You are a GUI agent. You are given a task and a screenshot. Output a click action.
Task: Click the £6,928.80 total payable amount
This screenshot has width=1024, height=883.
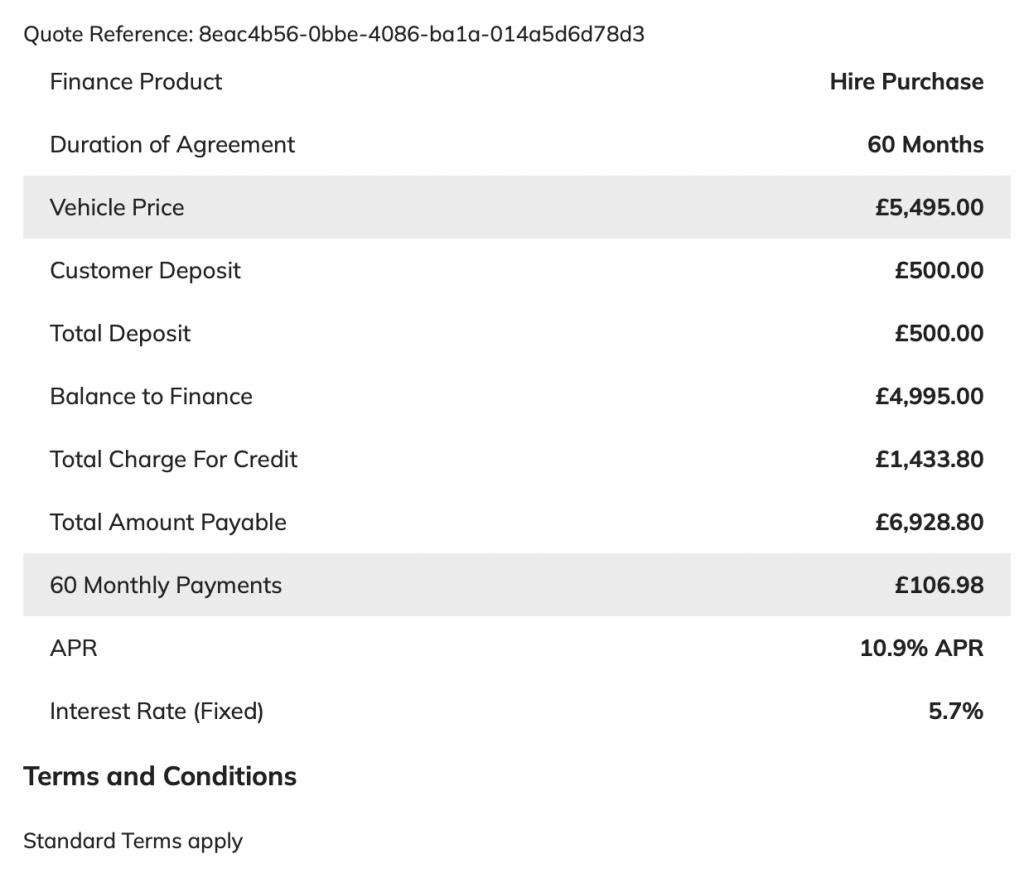(x=929, y=523)
